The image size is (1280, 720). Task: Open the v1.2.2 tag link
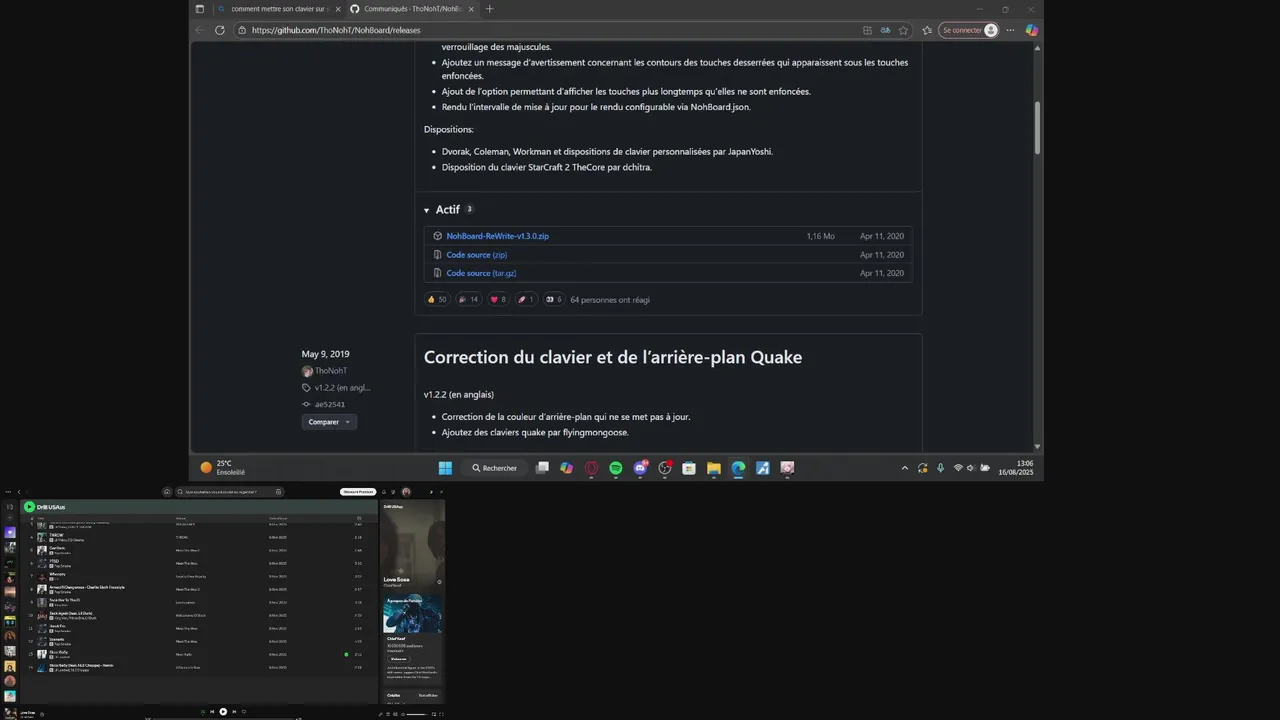(x=342, y=388)
